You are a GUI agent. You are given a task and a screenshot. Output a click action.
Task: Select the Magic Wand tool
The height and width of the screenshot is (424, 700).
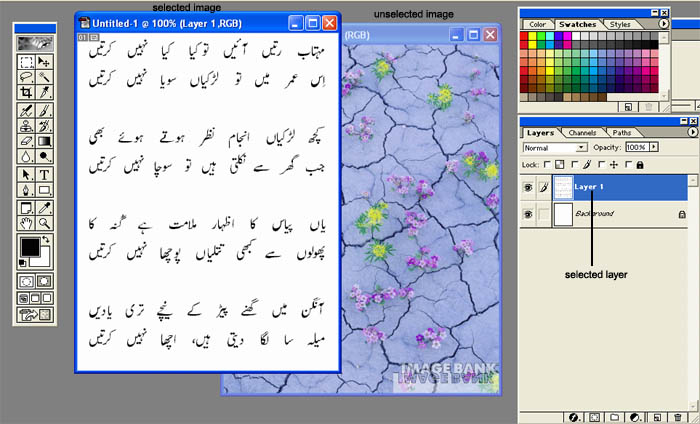[x=44, y=77]
